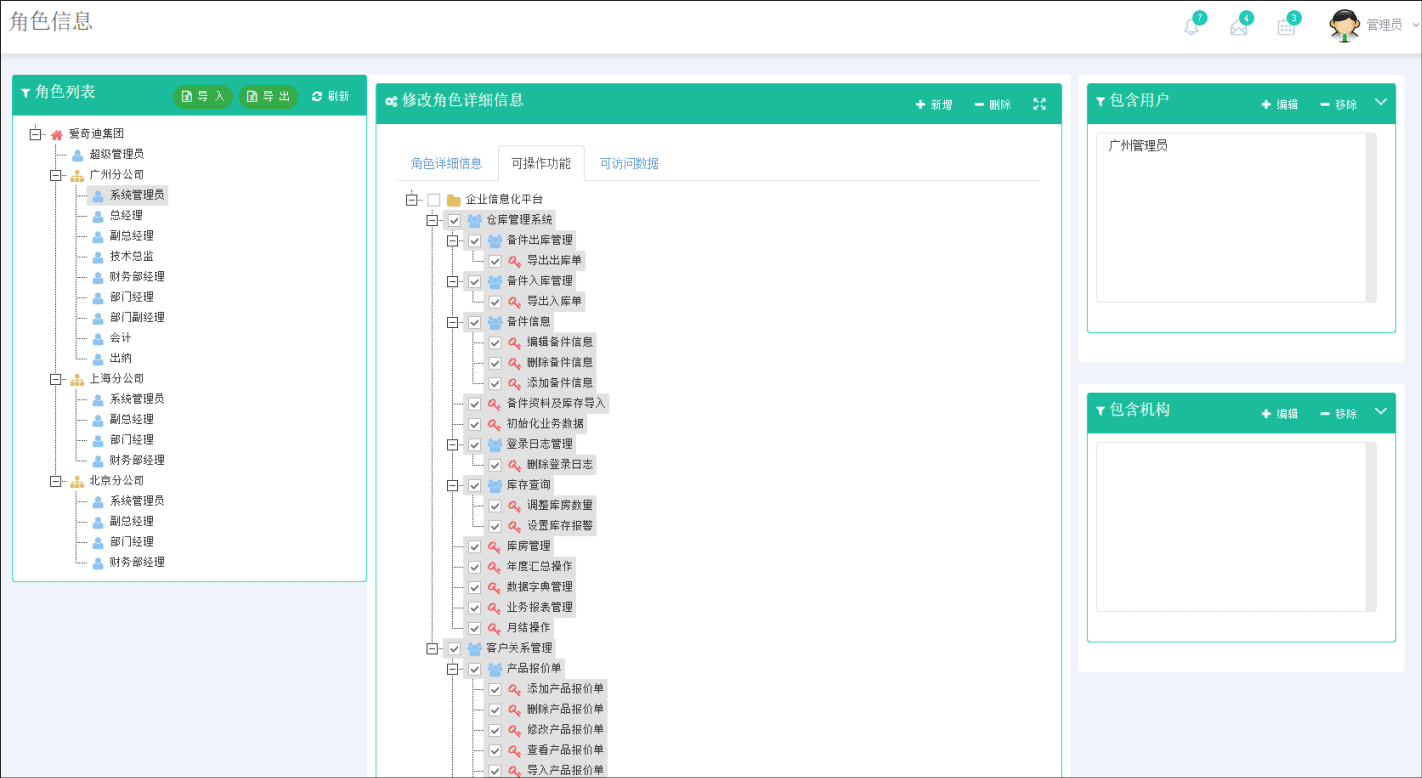This screenshot has width=1422, height=778.
Task: Check the 企业信息化平台 checkbox
Action: tap(434, 200)
